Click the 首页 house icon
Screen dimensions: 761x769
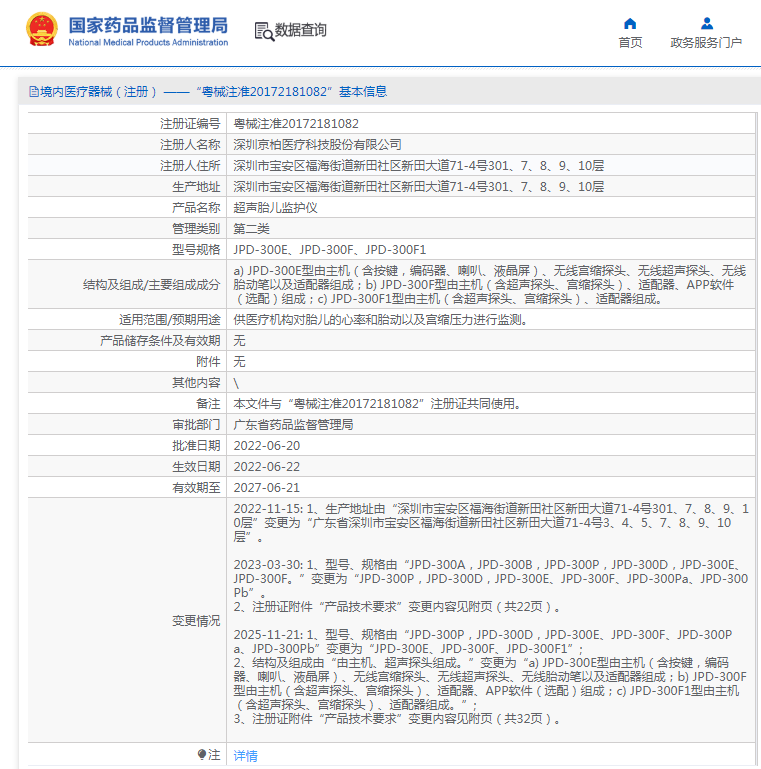tap(630, 23)
